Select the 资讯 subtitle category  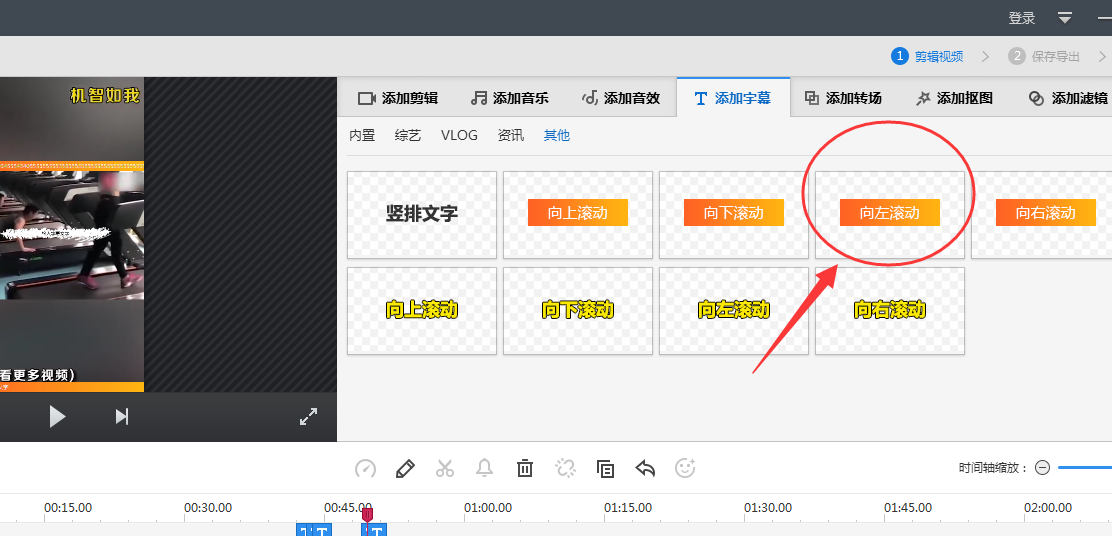coord(511,135)
